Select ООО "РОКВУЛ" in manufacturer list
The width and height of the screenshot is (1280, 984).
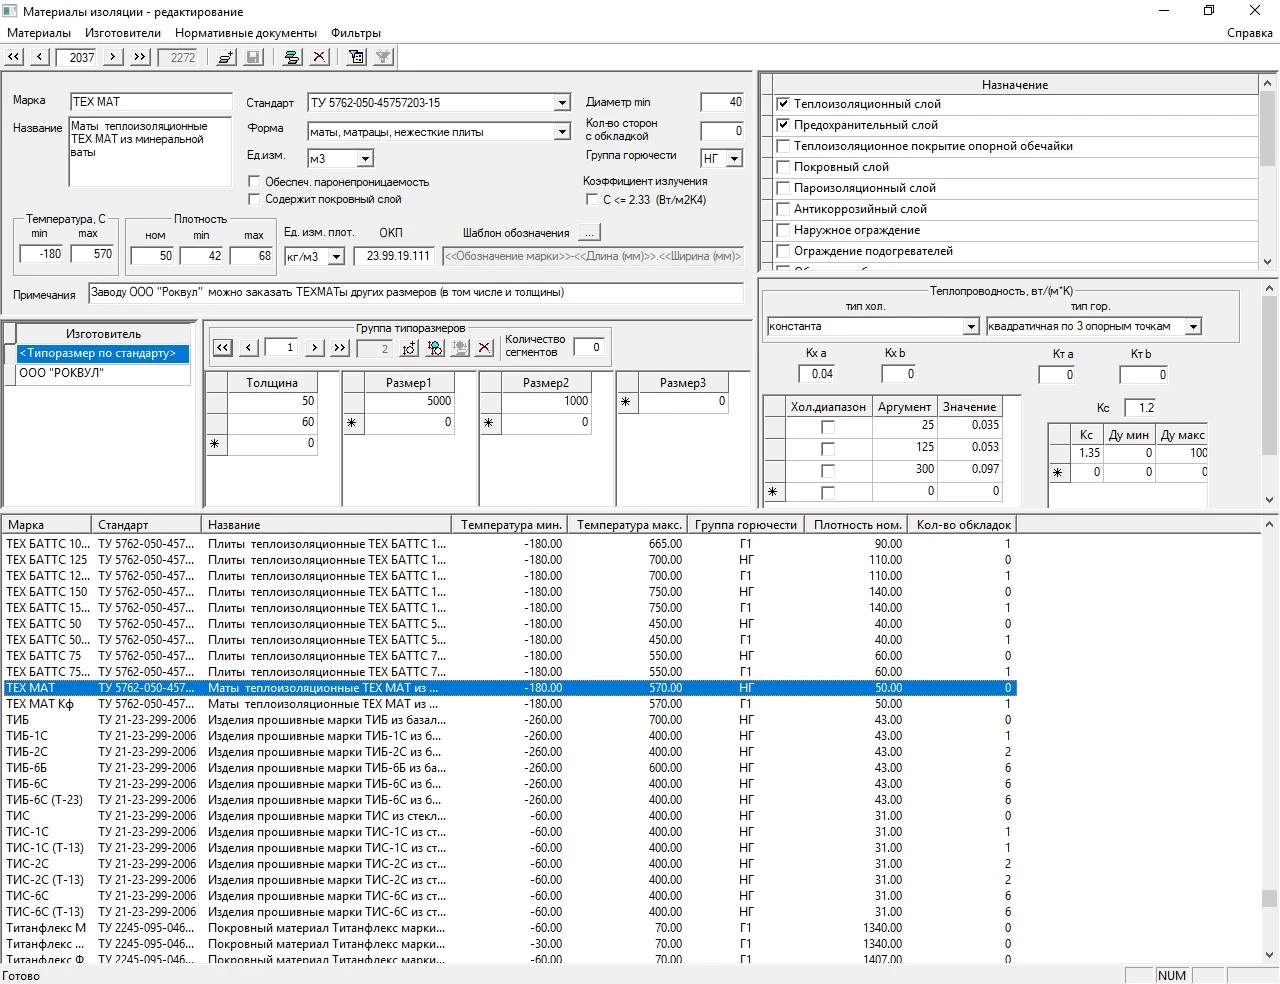click(x=62, y=373)
